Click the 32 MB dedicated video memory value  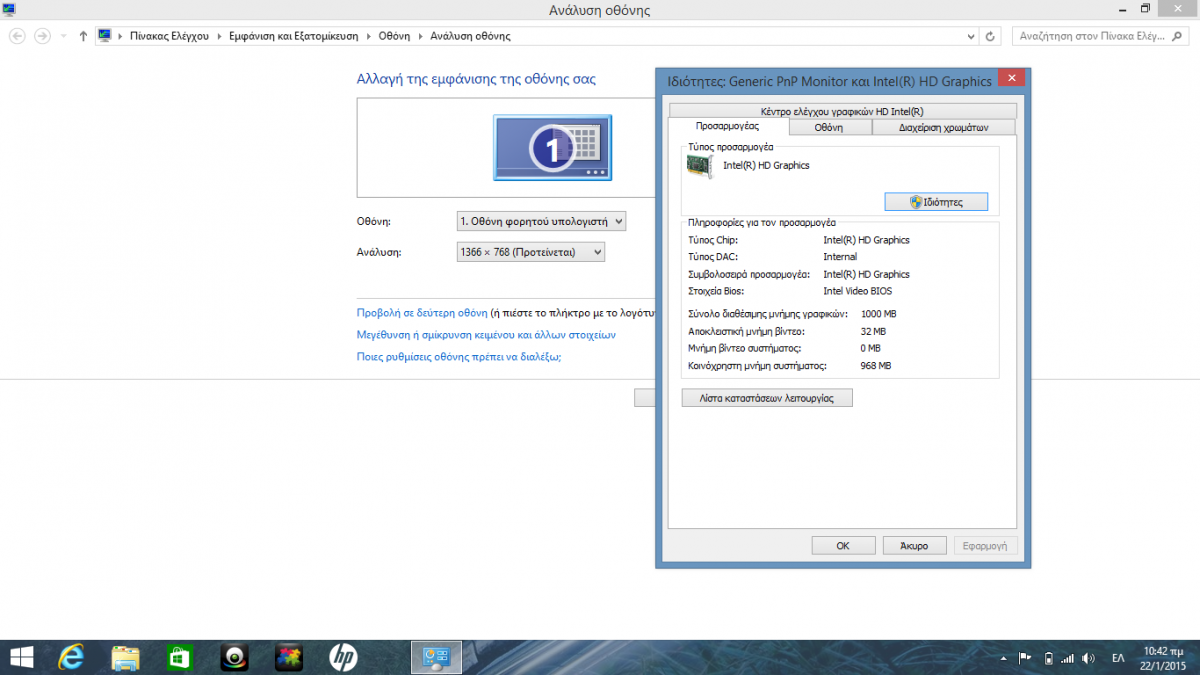click(x=873, y=331)
